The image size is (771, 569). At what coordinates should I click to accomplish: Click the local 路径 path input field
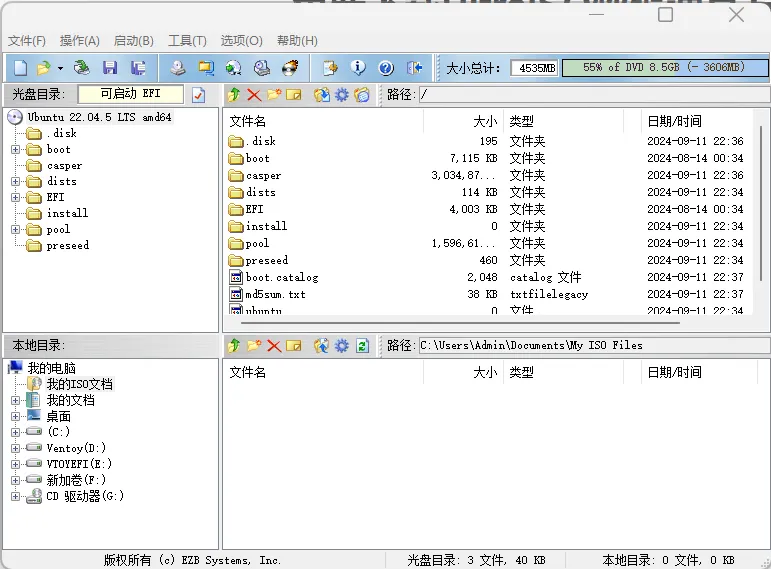pos(594,345)
